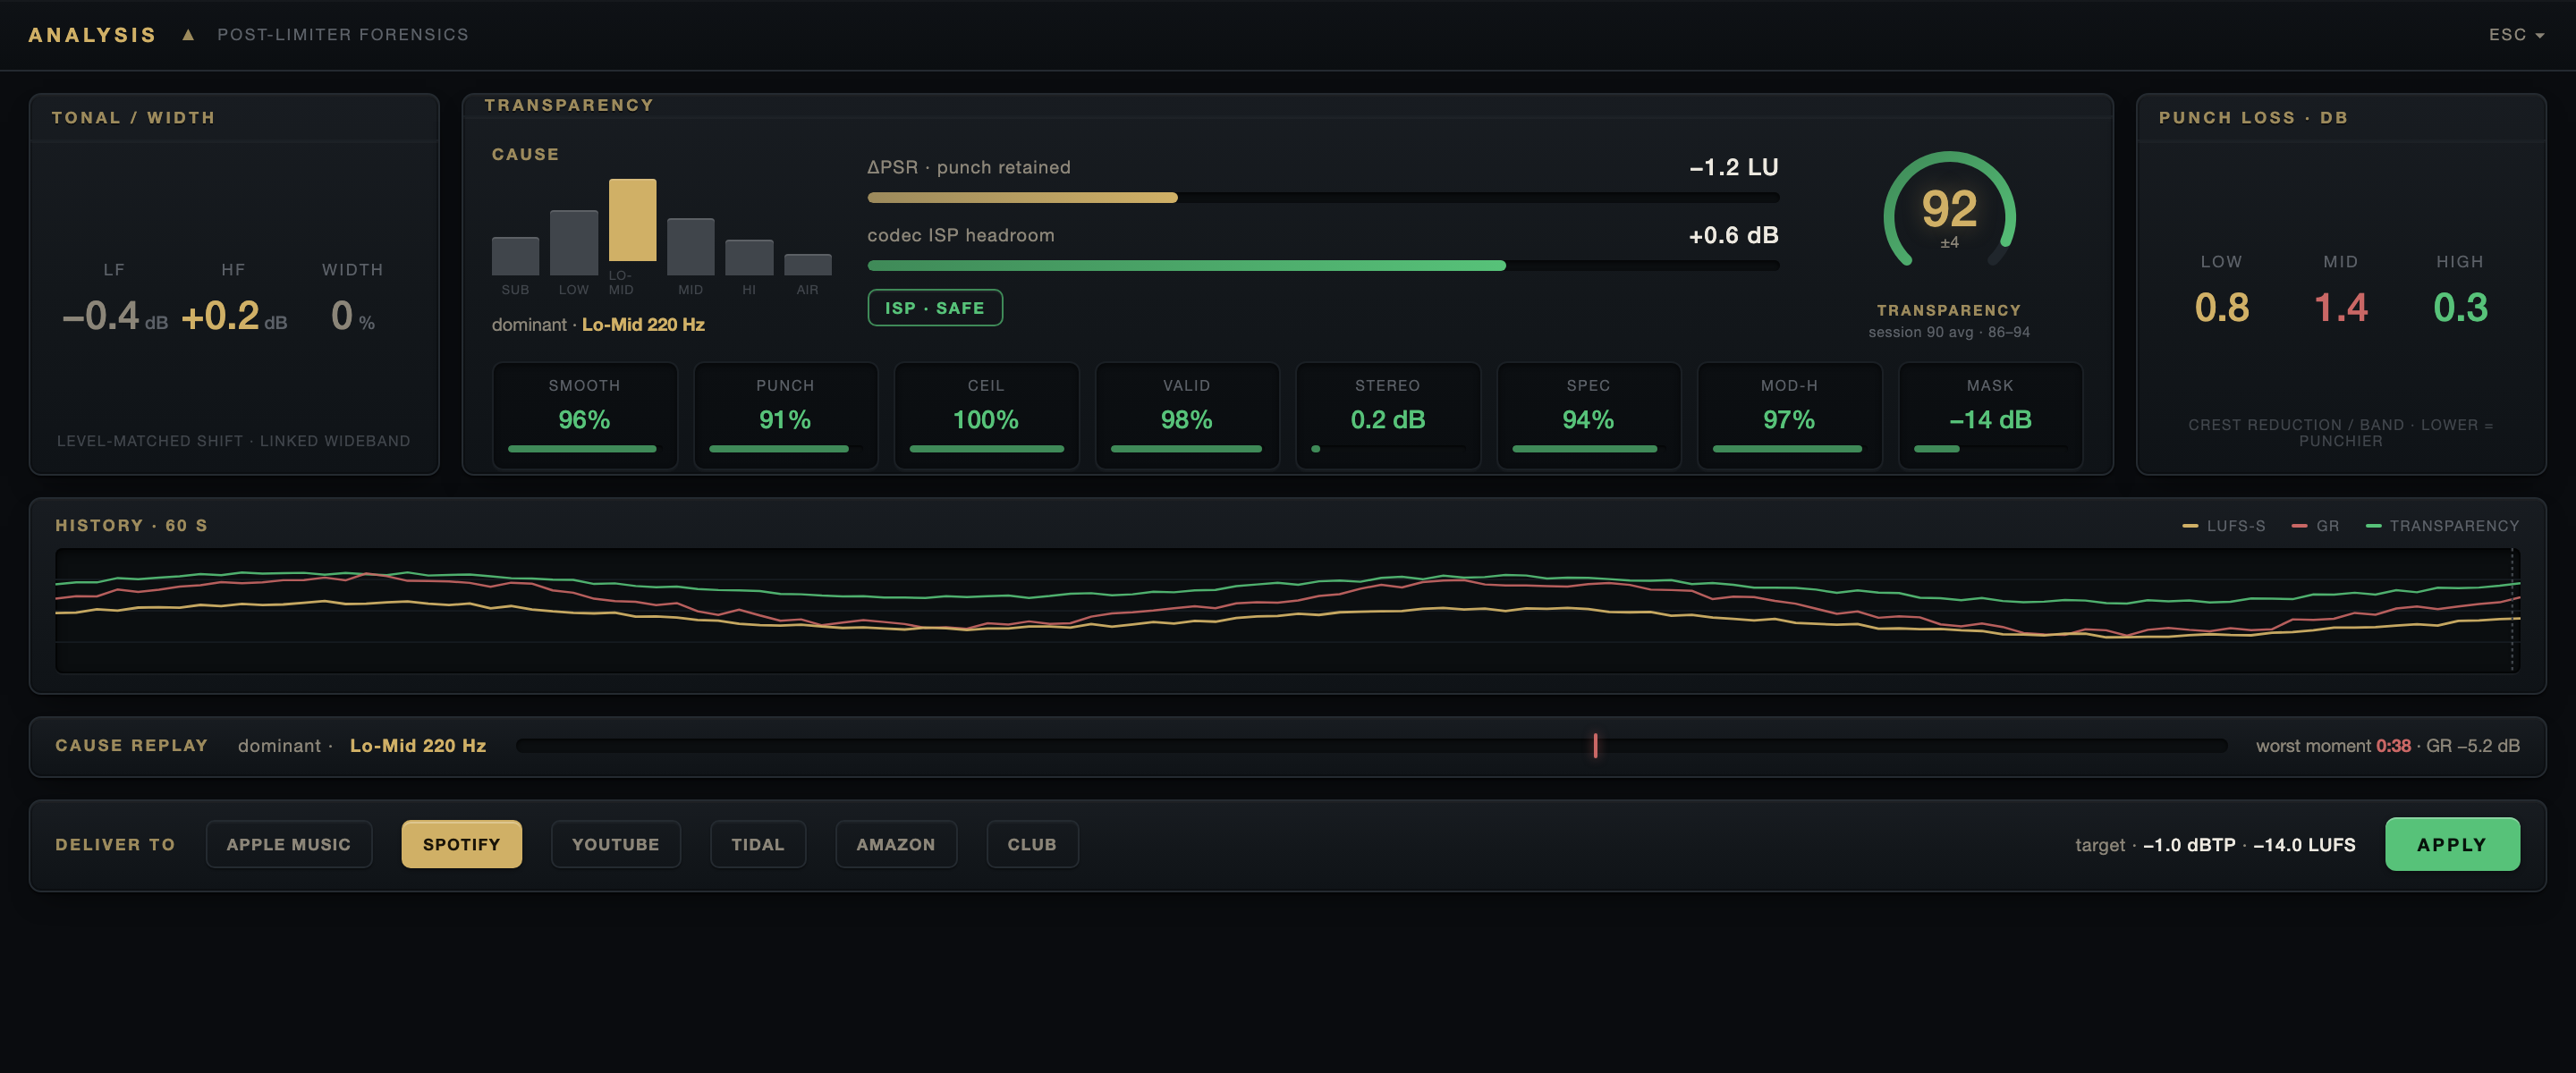Click the history graph dotted playhead line
This screenshot has width=2576, height=1073.
(2512, 610)
